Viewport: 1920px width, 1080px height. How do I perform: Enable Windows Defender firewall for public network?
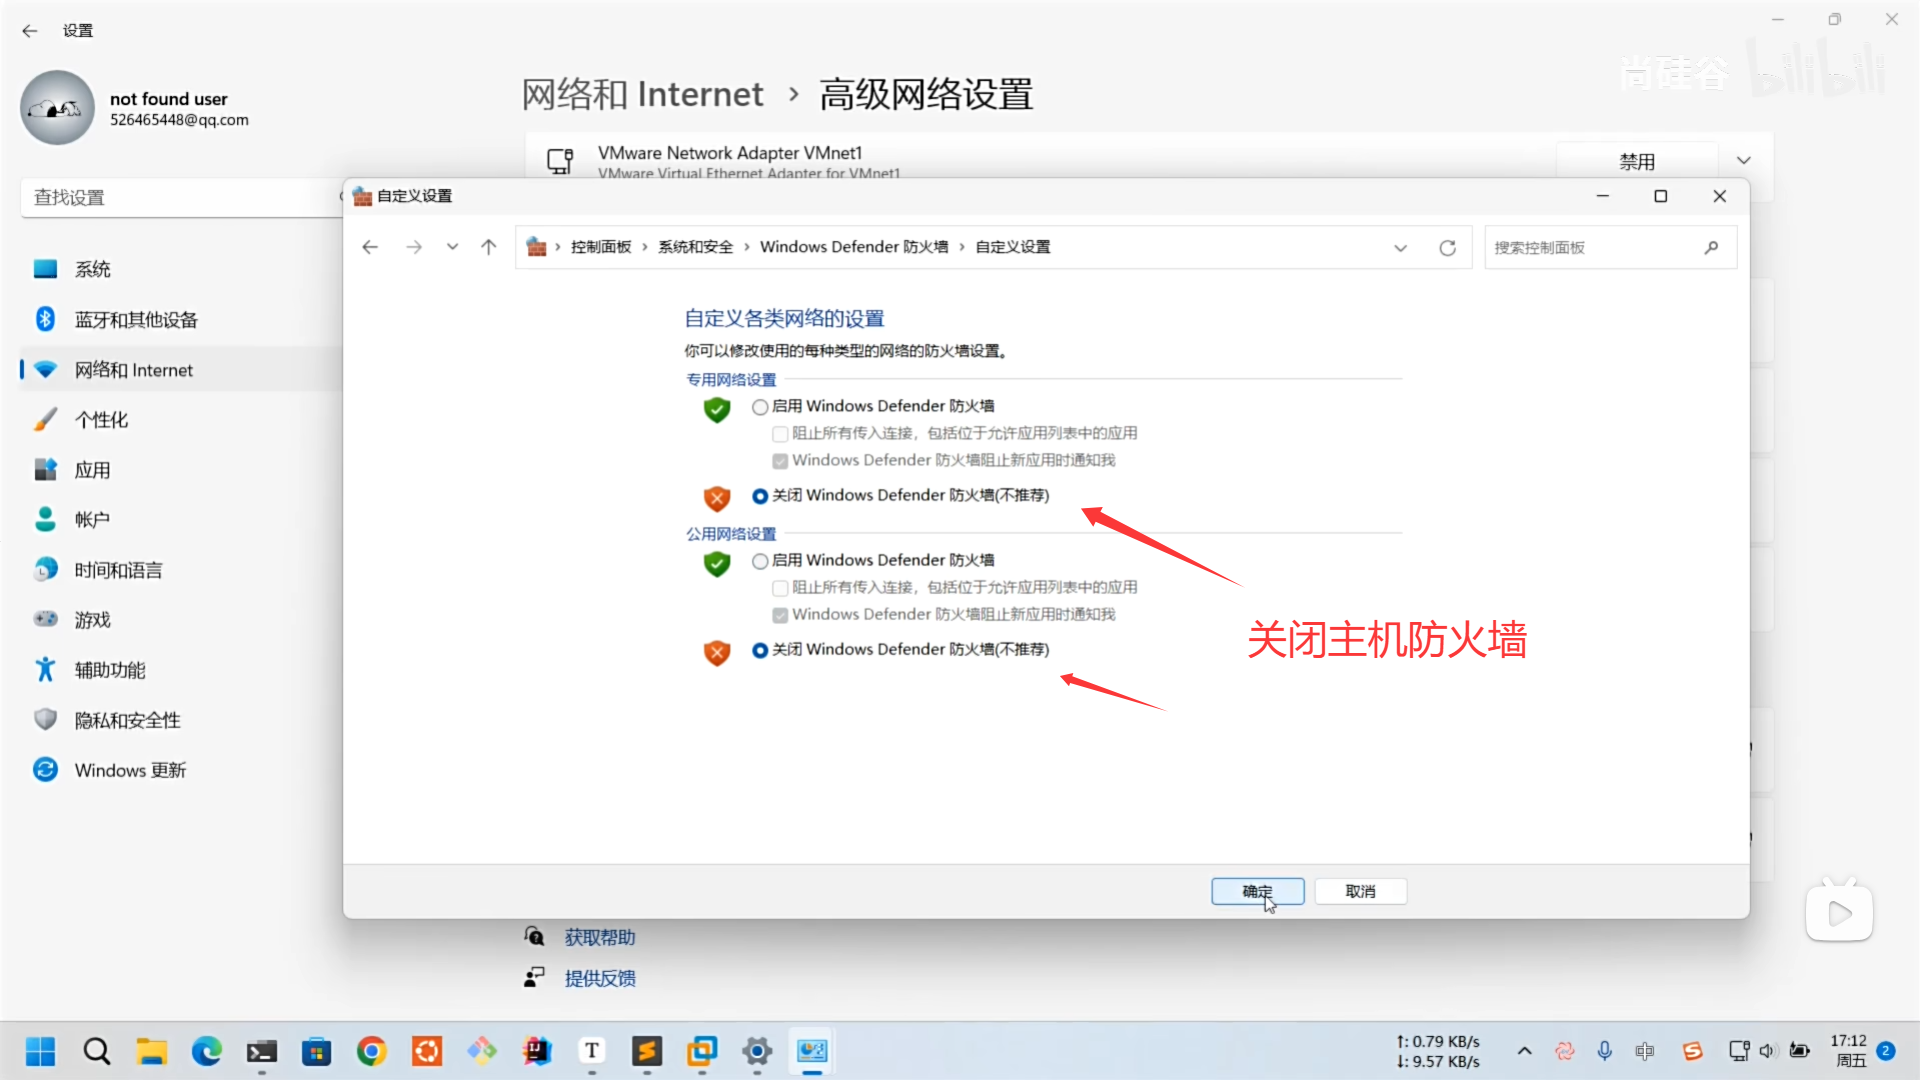(x=760, y=561)
